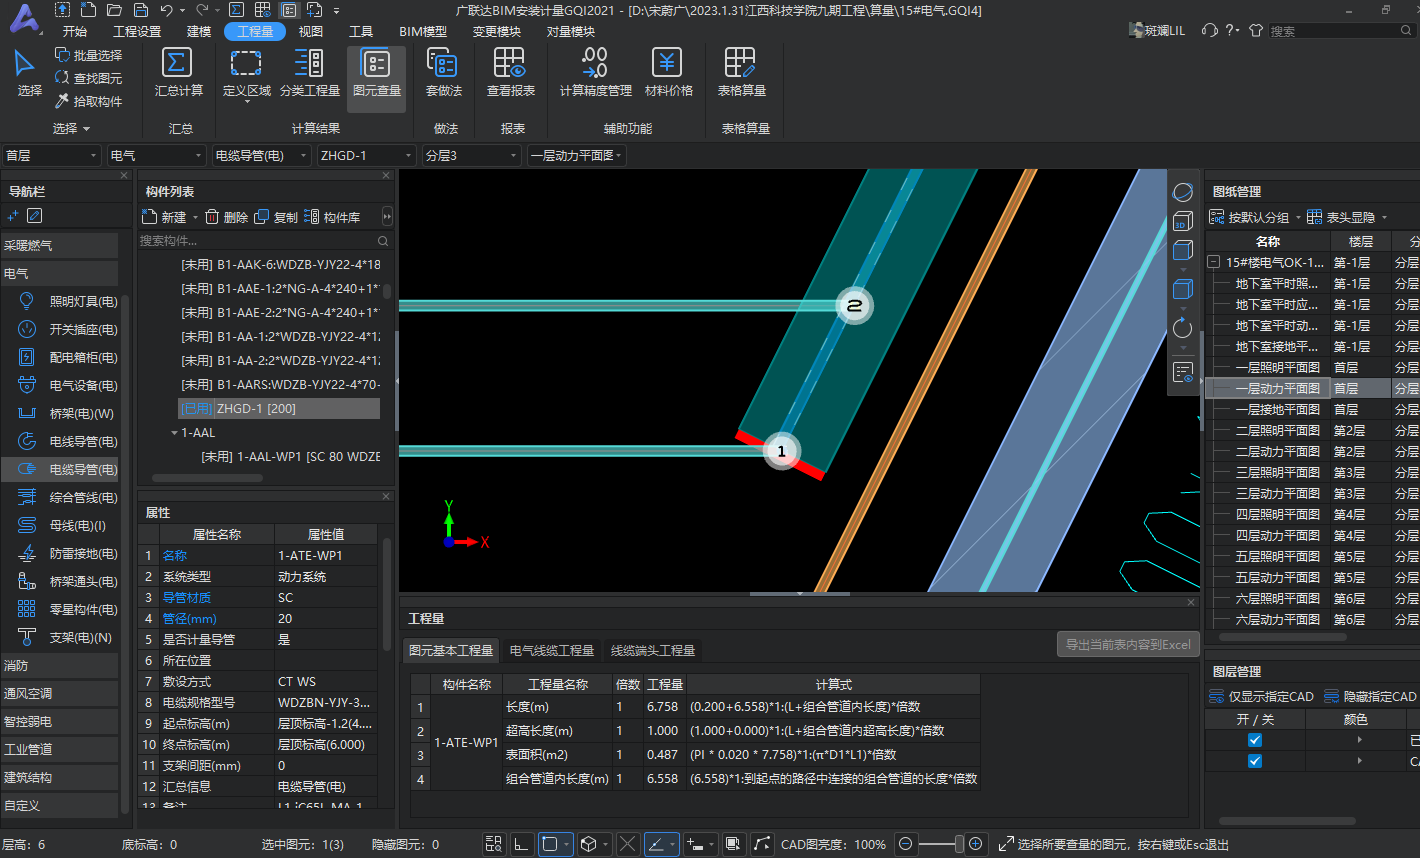Open the 电缆导管(电) type dropdown

click(261, 155)
